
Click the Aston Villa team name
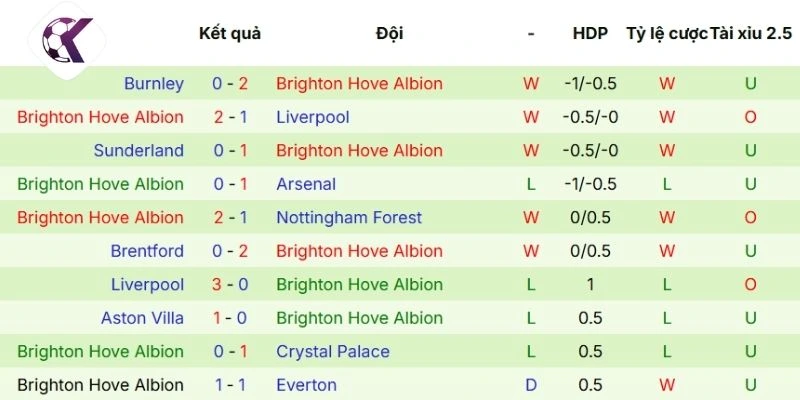142,318
